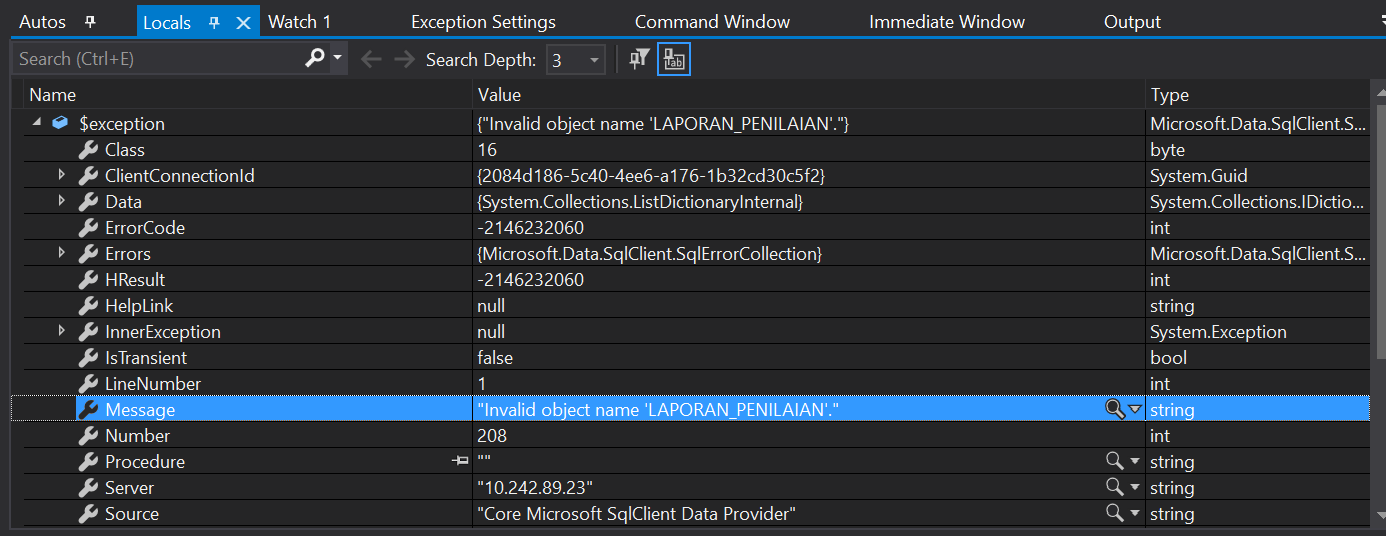The width and height of the screenshot is (1386, 536).
Task: Click the wrench icon beside Number
Action: (88, 436)
